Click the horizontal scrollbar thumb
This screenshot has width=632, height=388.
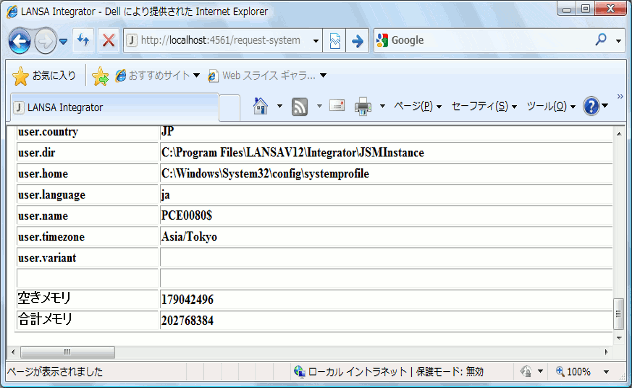(67, 352)
